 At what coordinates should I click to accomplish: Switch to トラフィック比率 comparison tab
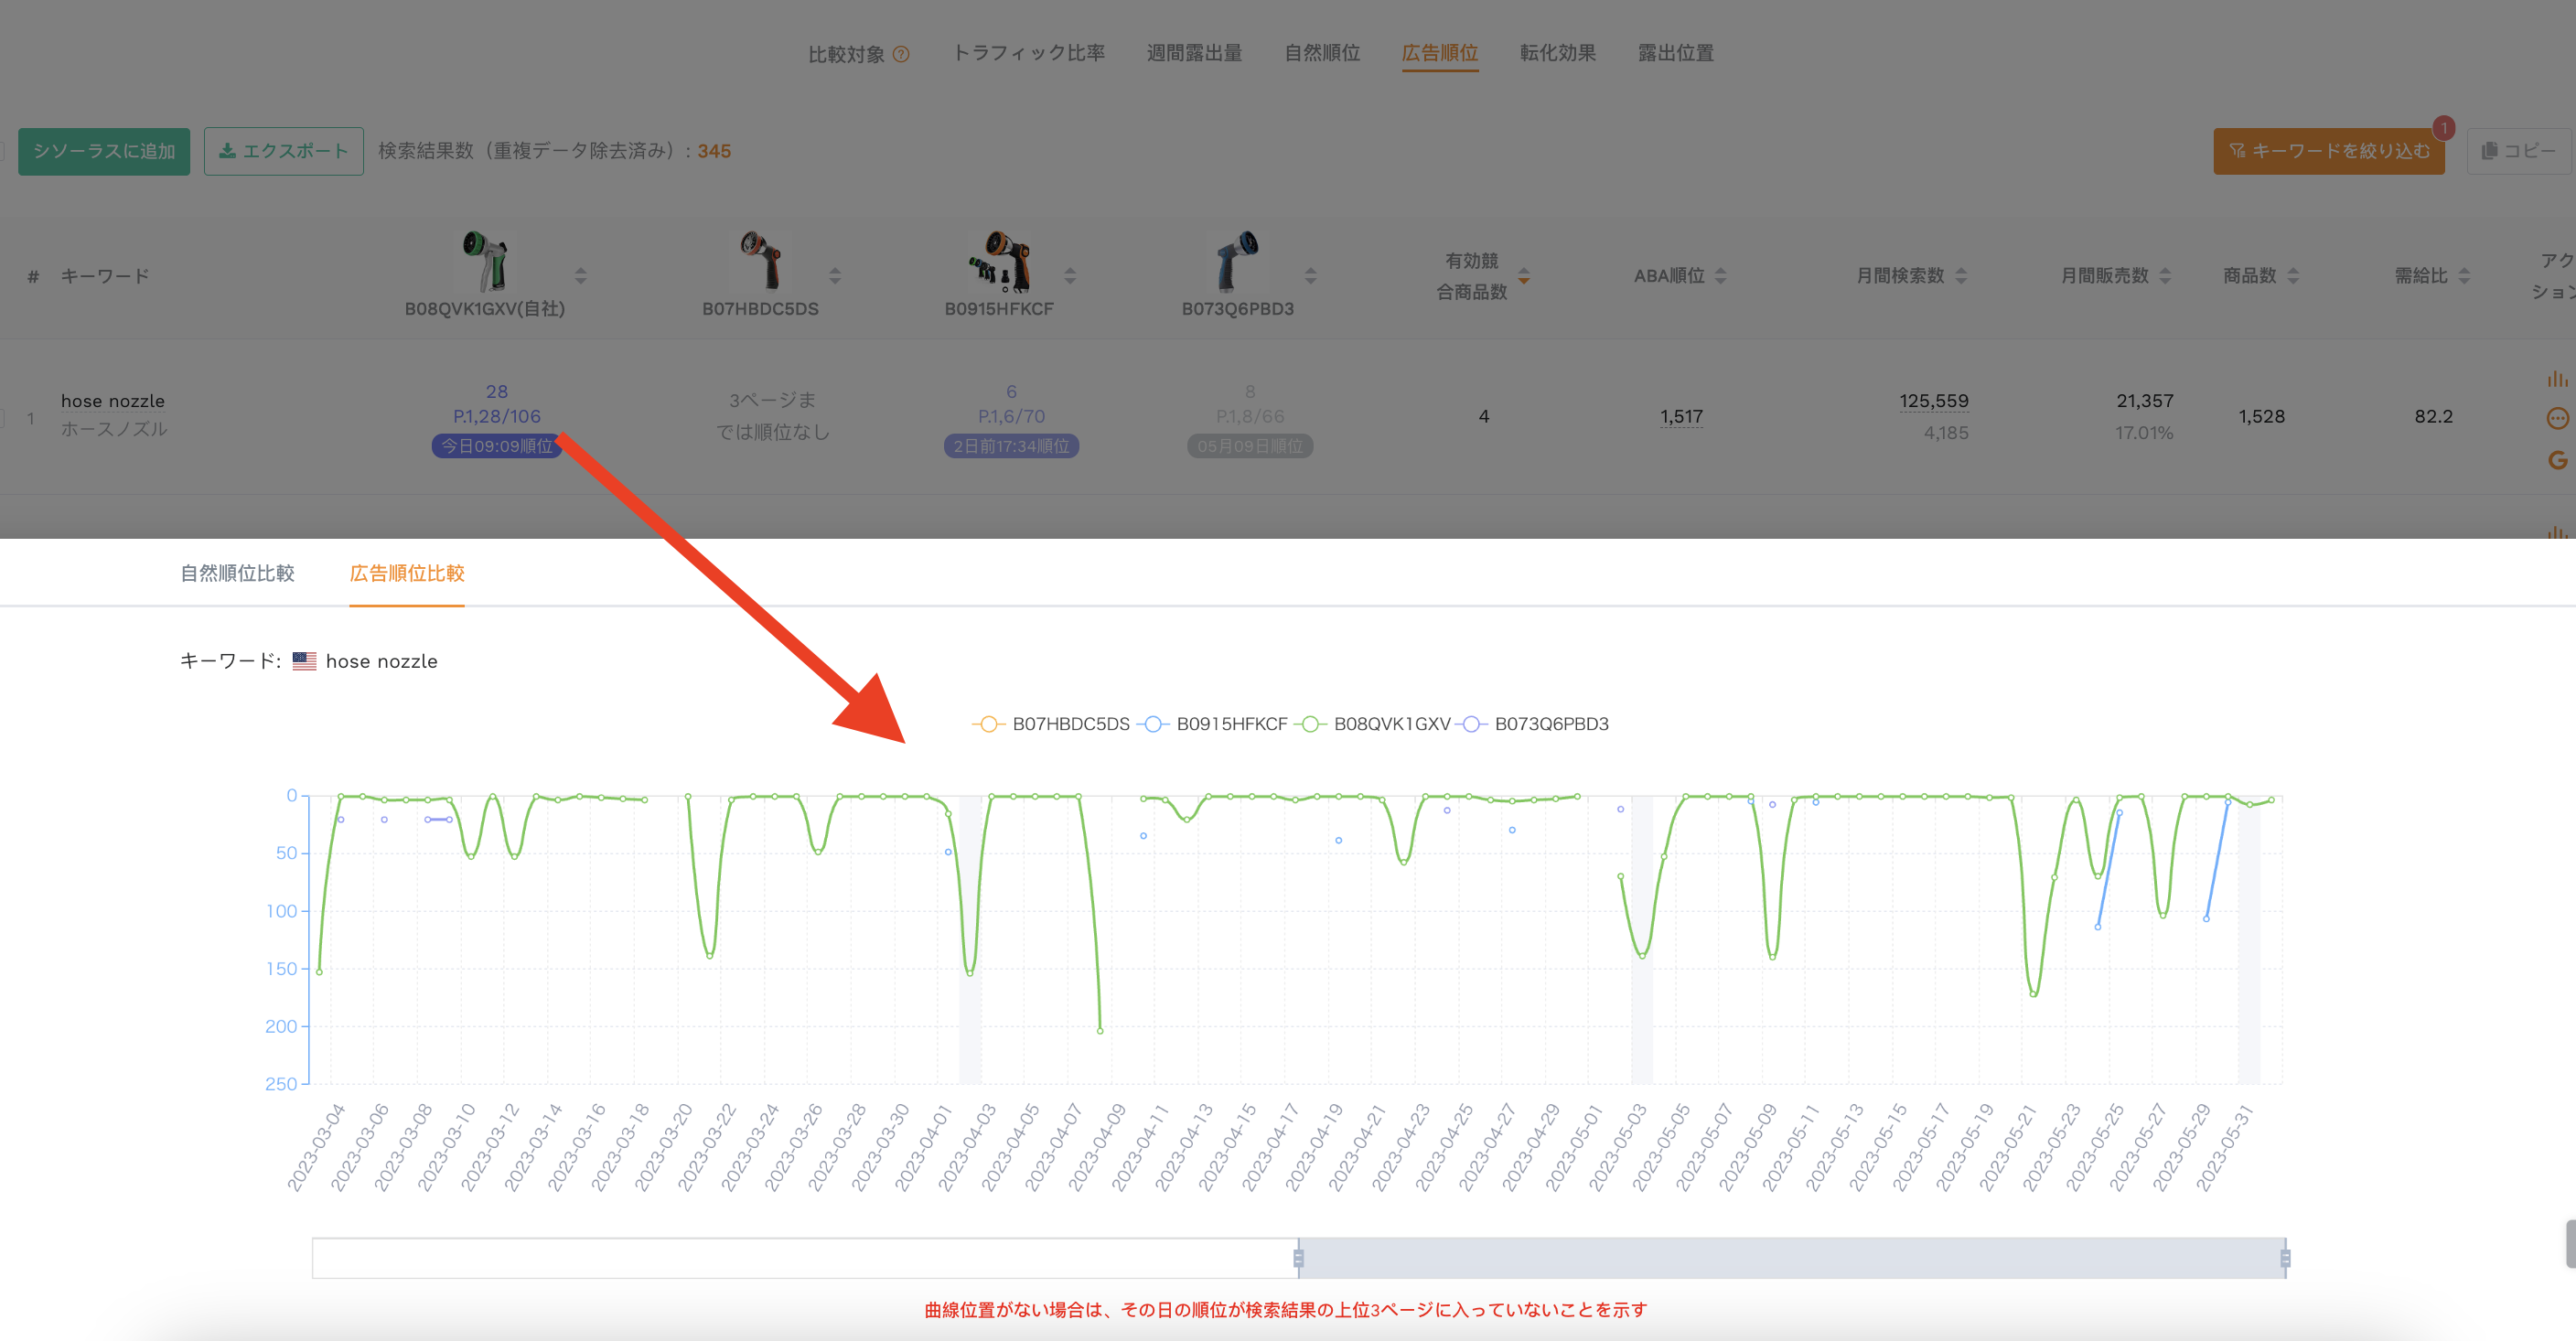point(1028,53)
